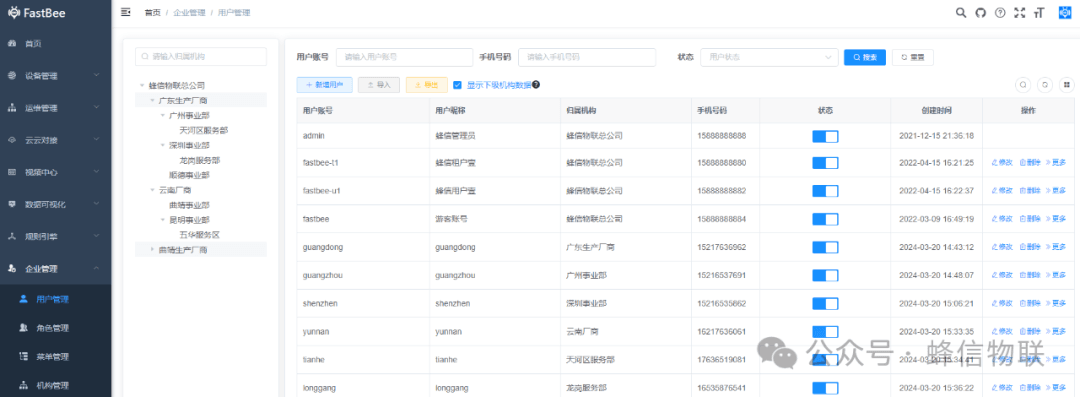1080x397 pixels.
Task: Open the font size setting icon
Action: click(1039, 12)
